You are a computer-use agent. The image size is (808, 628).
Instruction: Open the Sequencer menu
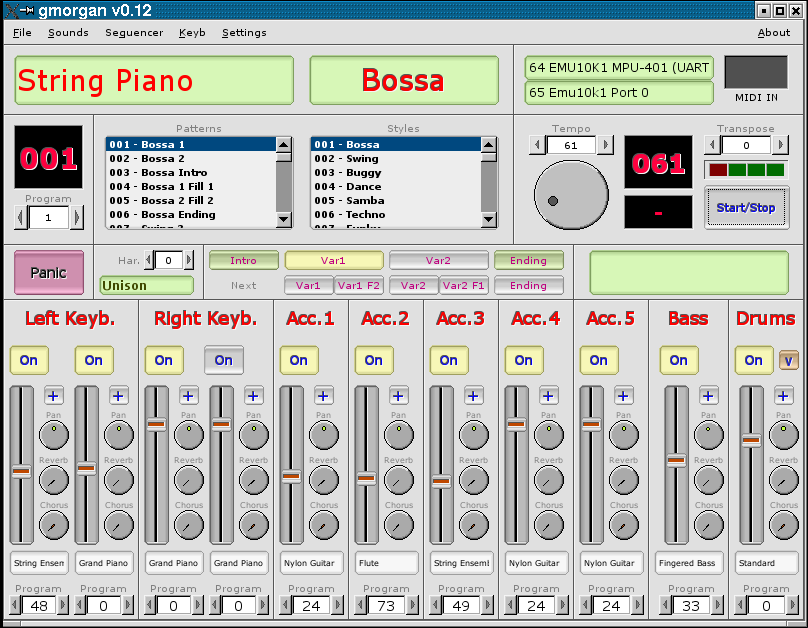click(134, 32)
